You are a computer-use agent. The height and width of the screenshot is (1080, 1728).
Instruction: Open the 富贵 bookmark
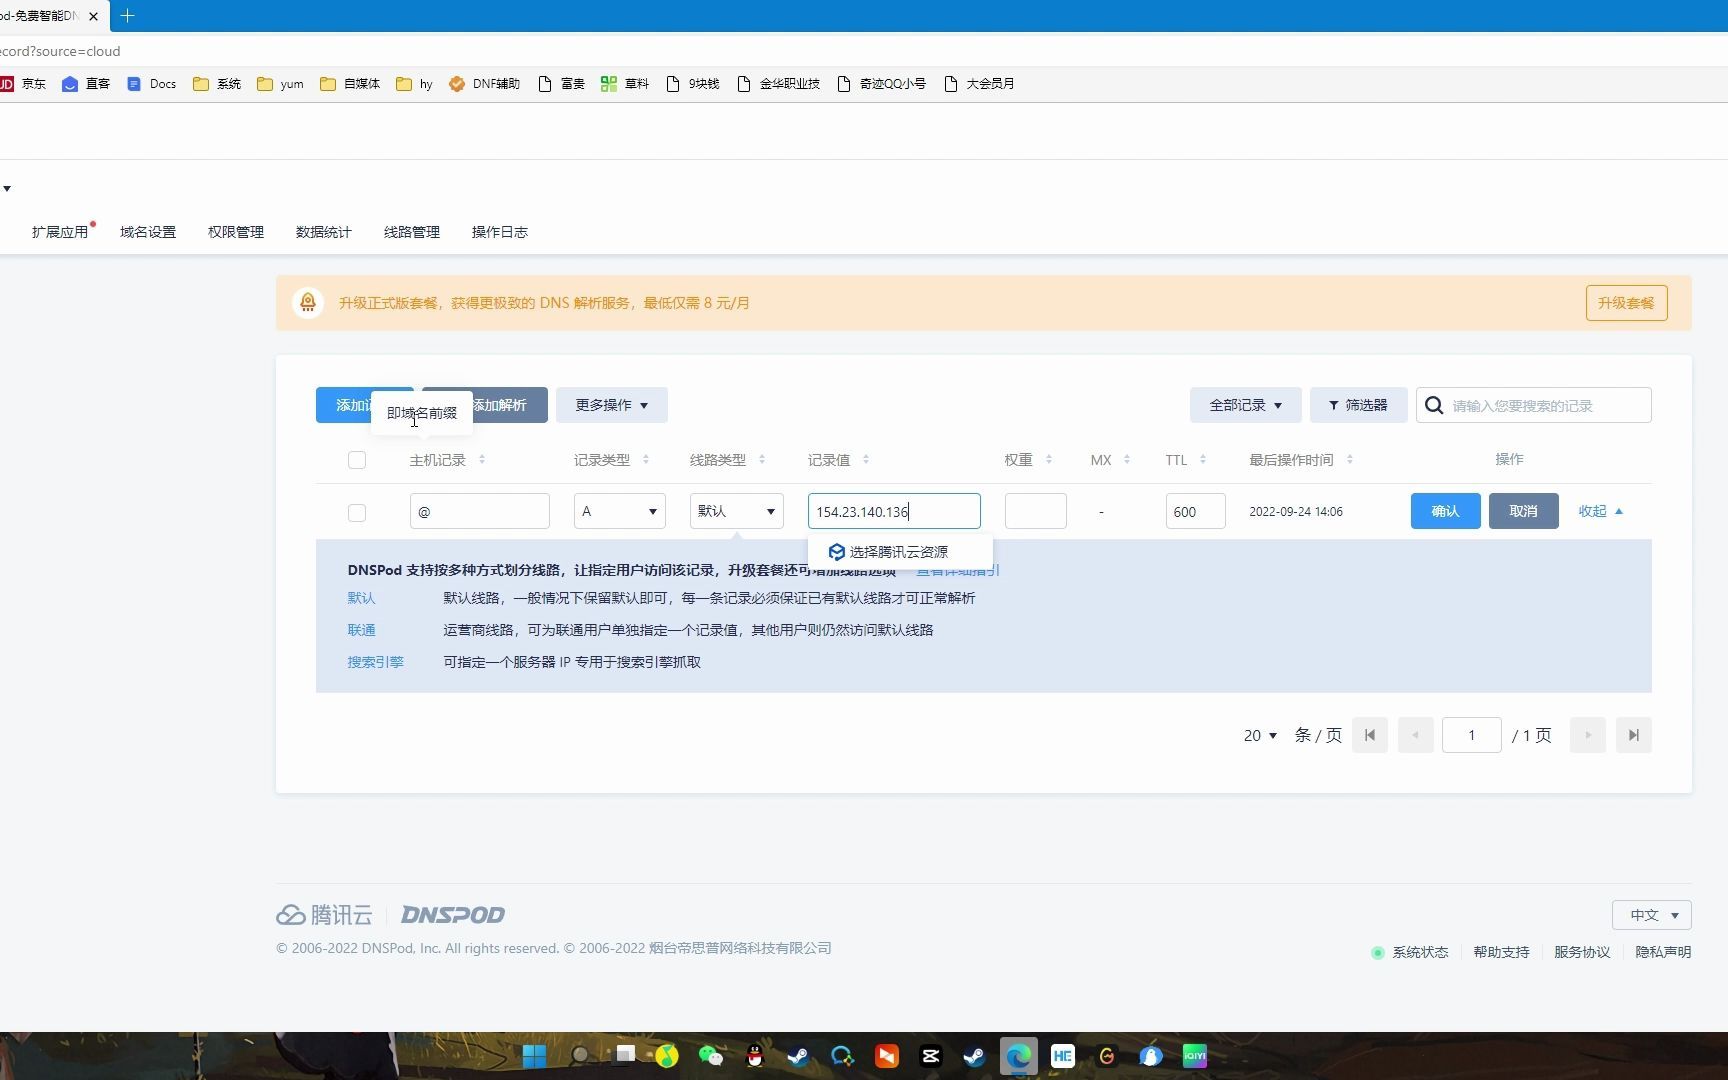[x=562, y=84]
